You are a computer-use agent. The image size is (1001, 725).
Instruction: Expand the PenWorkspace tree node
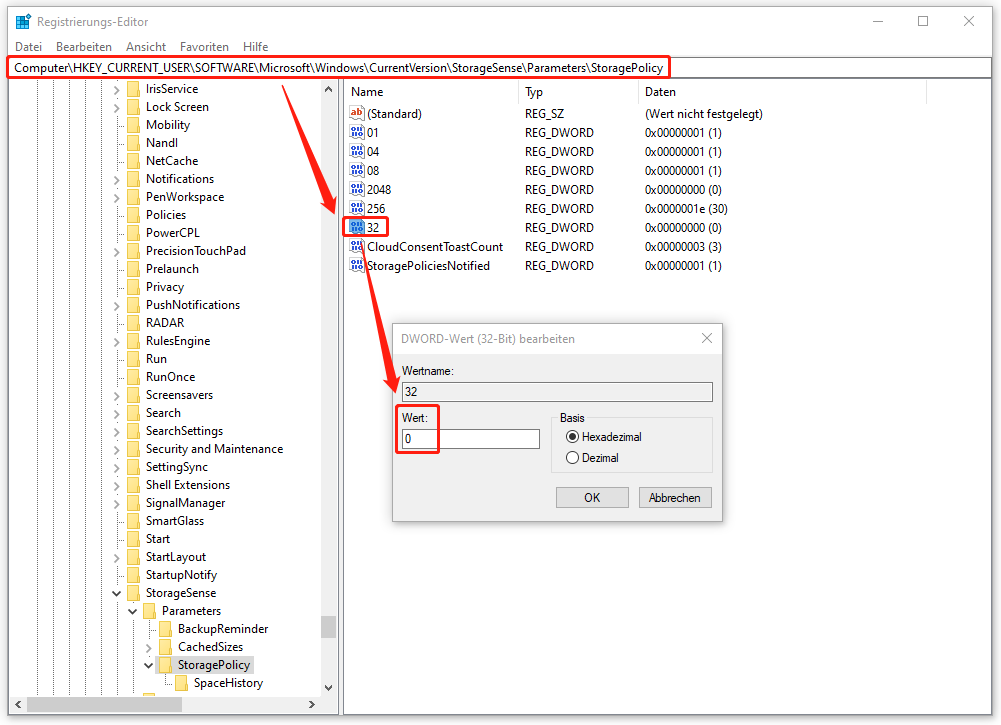coord(116,198)
